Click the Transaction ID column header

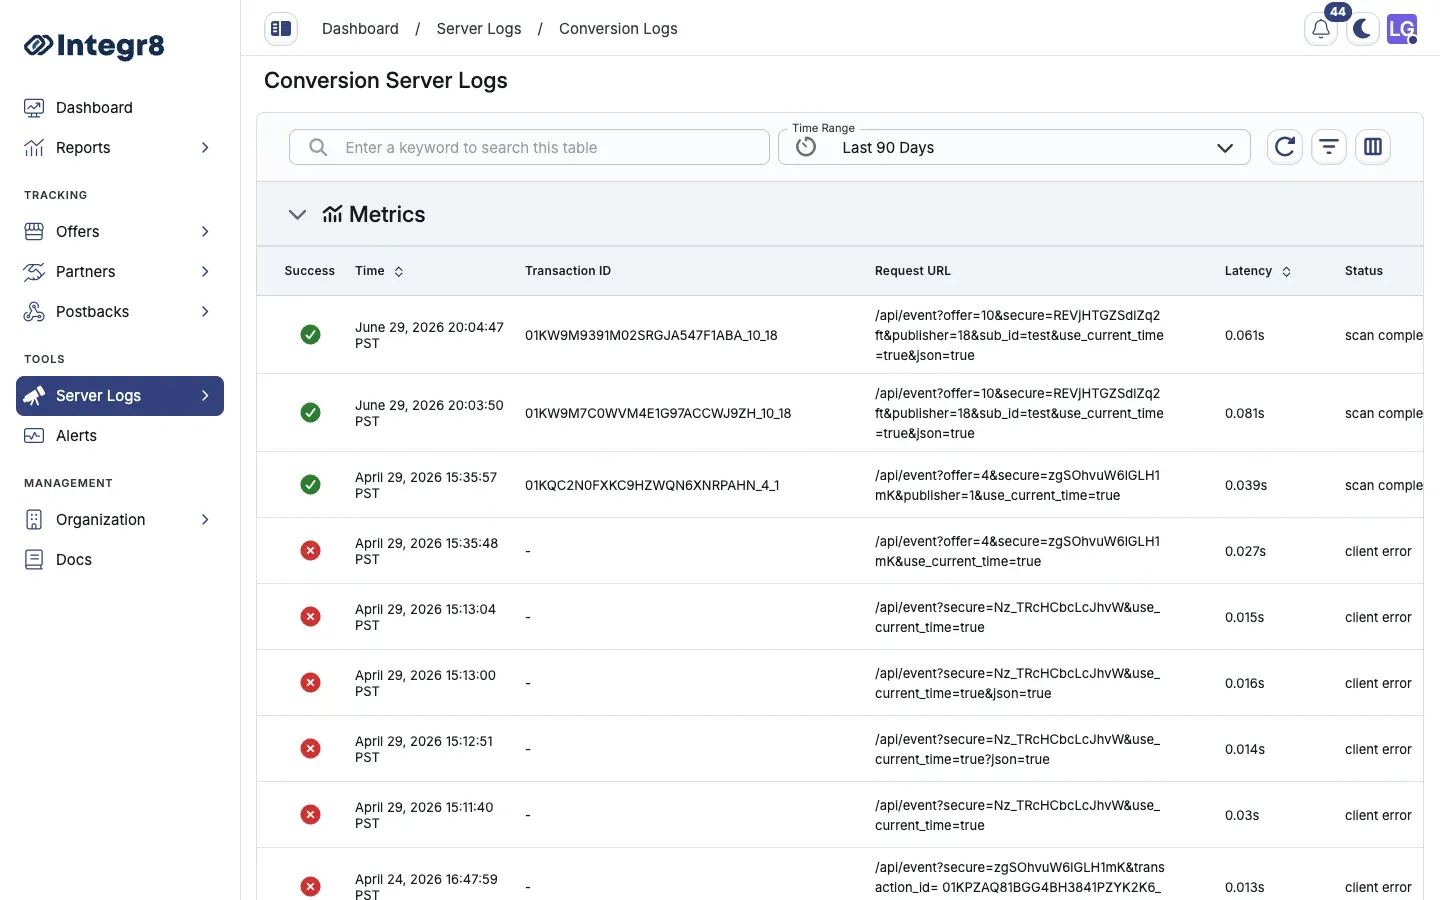point(568,271)
